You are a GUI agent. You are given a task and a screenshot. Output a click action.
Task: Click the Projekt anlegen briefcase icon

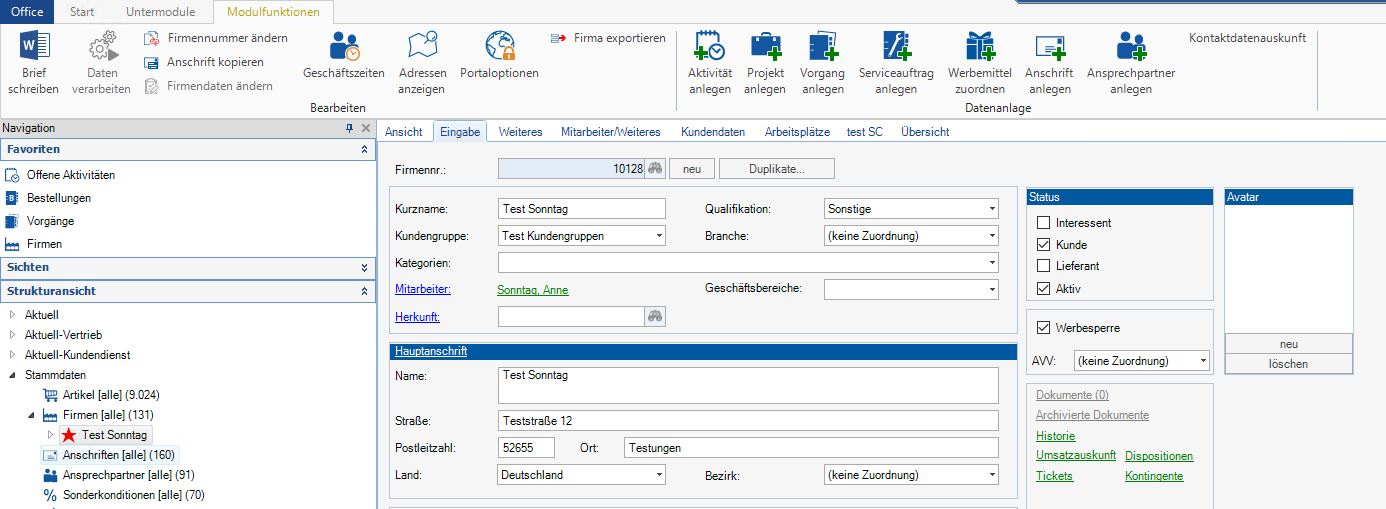(x=764, y=47)
